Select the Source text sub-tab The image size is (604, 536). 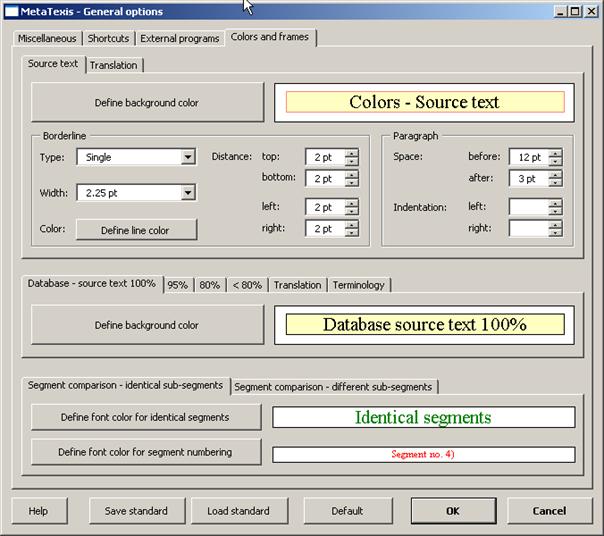(x=53, y=64)
